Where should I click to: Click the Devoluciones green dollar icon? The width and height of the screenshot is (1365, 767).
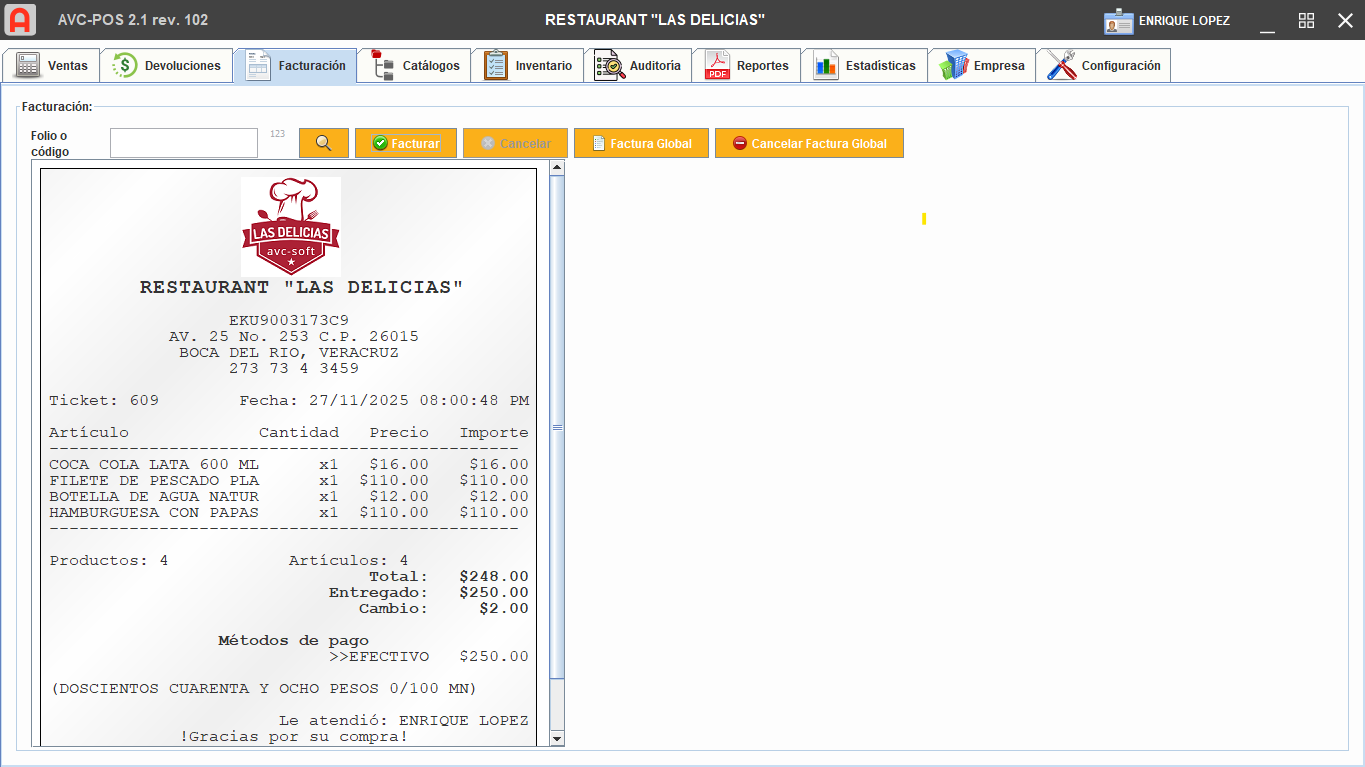coord(125,66)
